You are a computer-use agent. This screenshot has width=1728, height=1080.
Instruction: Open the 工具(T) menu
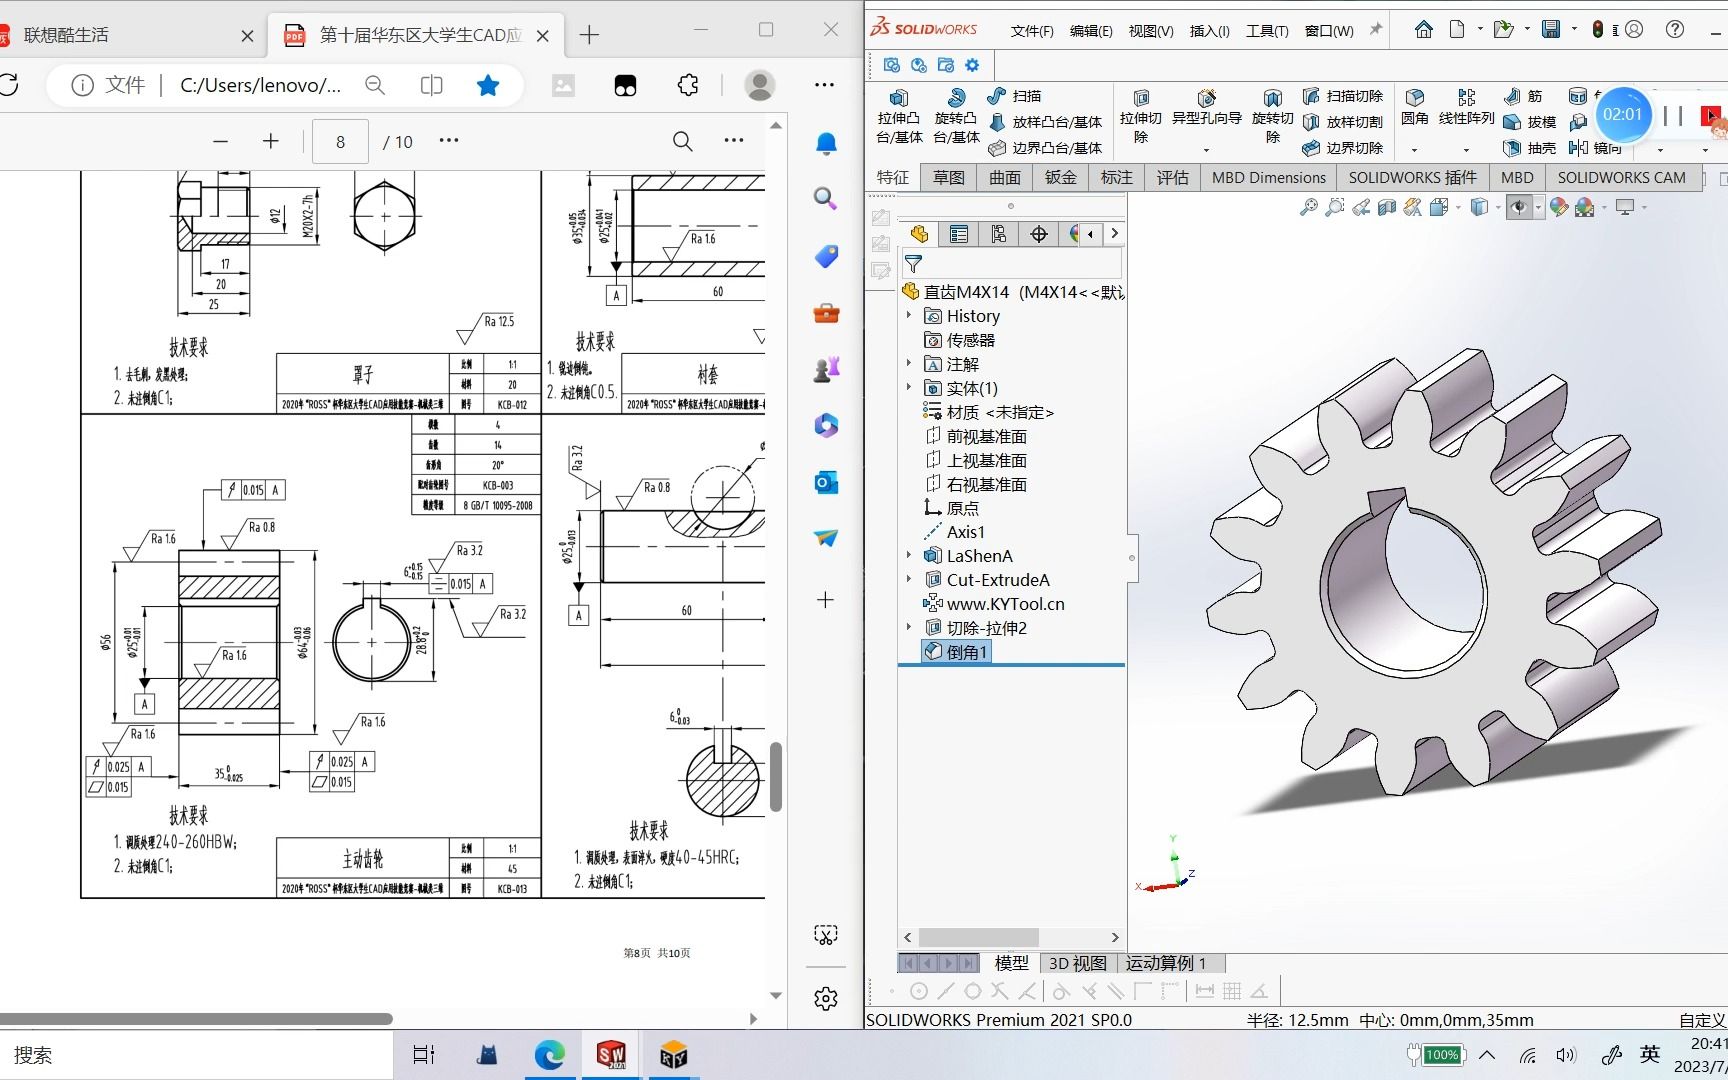pos(1267,31)
